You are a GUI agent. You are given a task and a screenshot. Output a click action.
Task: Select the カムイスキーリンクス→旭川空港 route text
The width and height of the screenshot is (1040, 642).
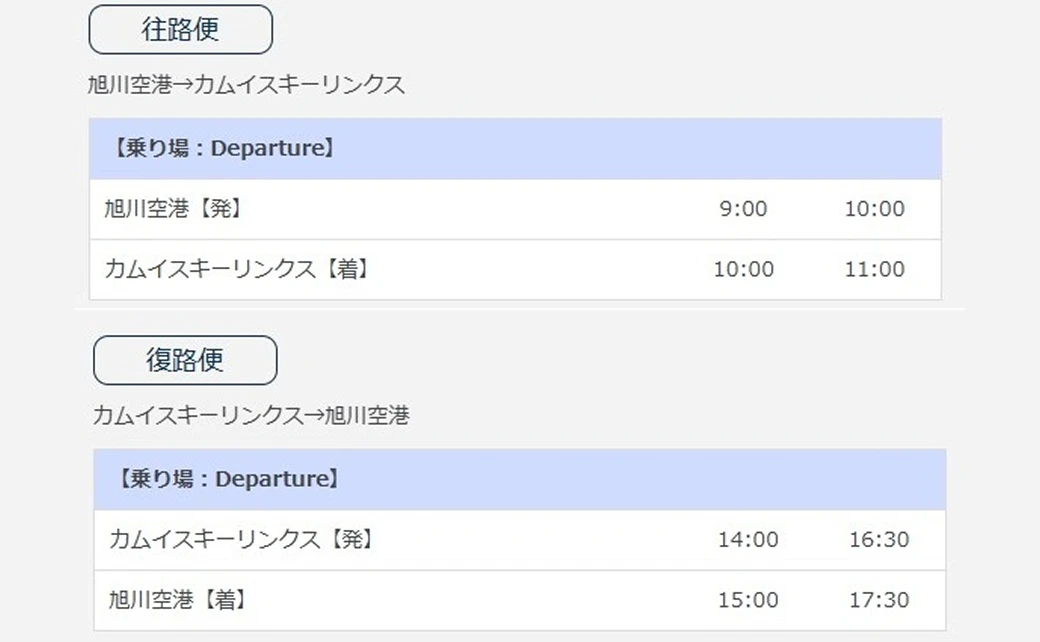(x=250, y=415)
